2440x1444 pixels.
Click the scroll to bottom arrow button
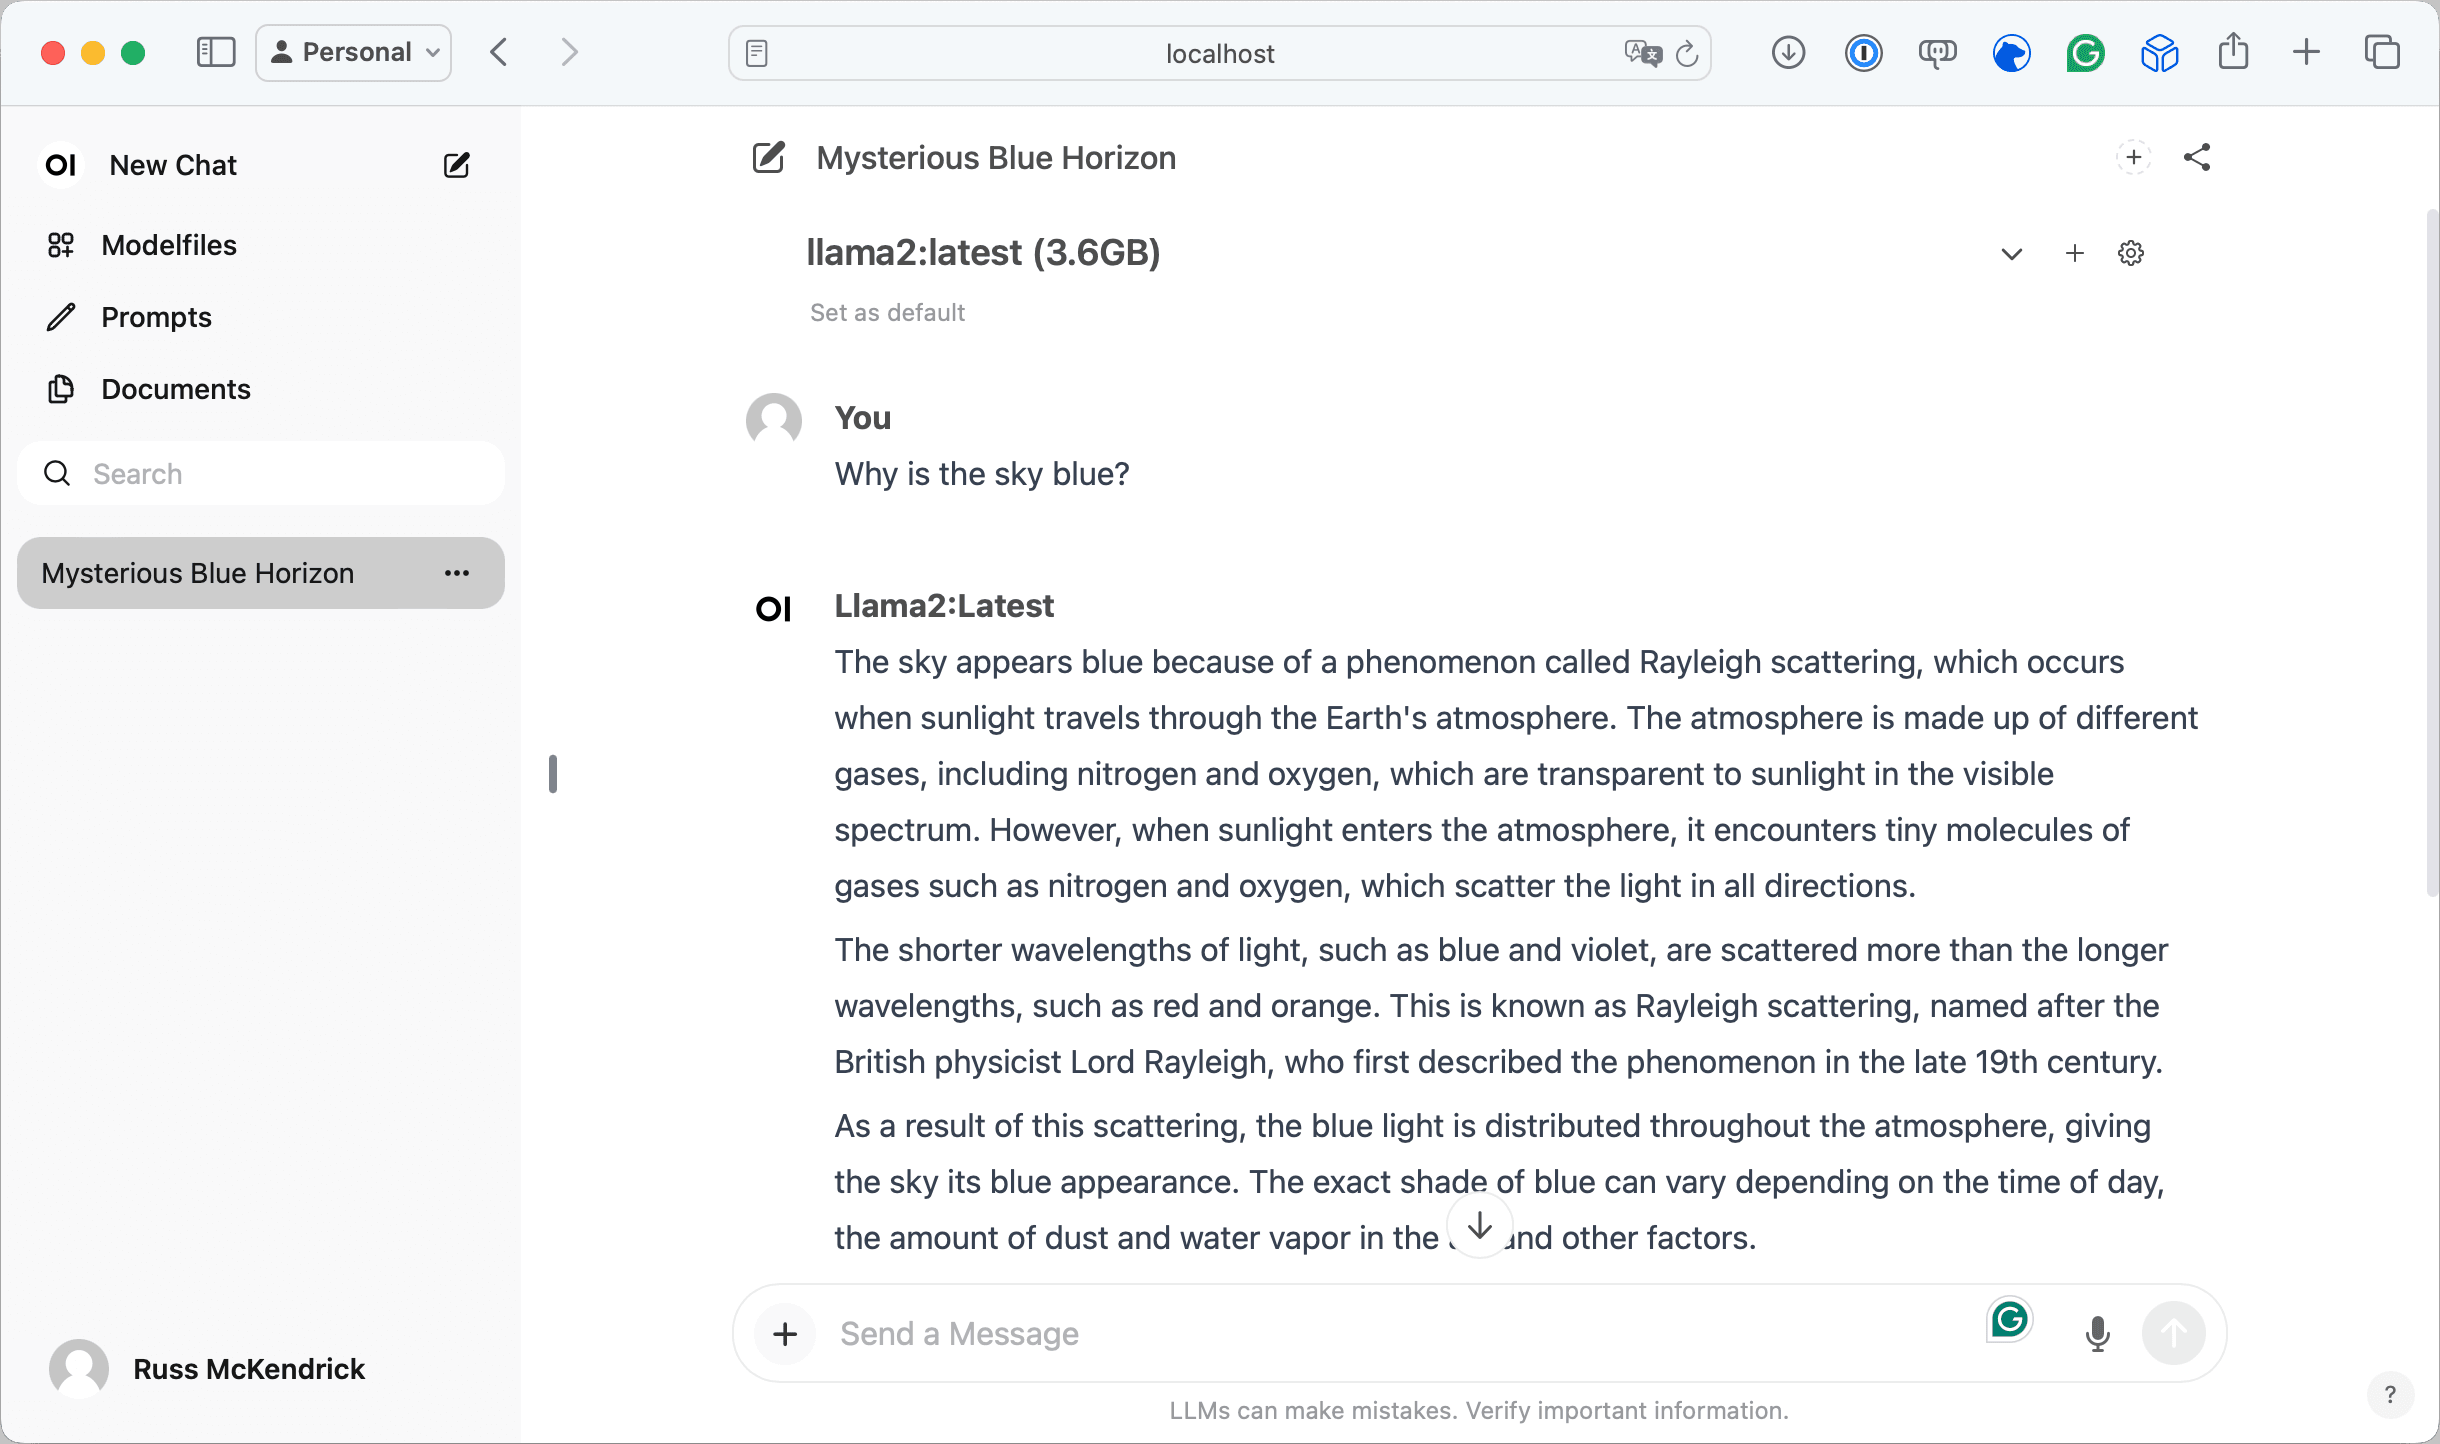1479,1225
